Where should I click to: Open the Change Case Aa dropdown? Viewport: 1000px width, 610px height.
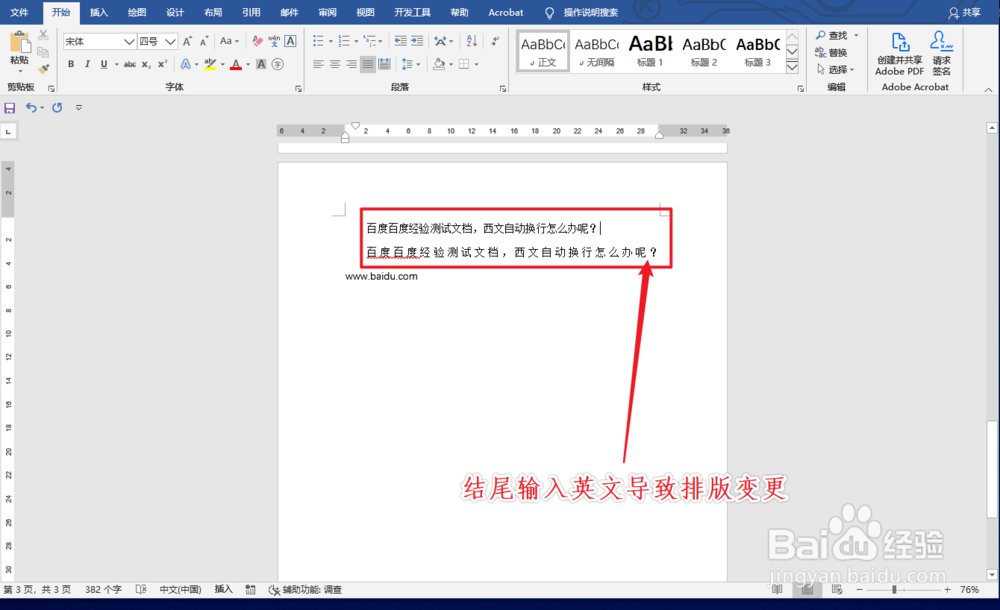tap(229, 41)
